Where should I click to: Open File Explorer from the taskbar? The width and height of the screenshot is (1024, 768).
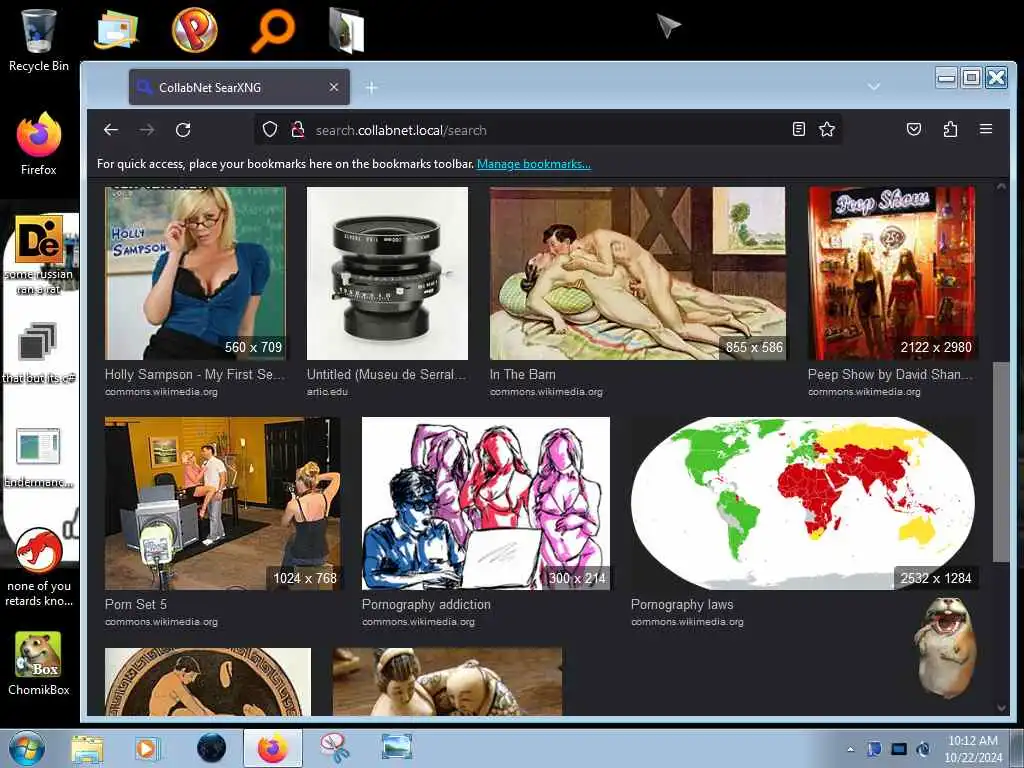tap(88, 748)
